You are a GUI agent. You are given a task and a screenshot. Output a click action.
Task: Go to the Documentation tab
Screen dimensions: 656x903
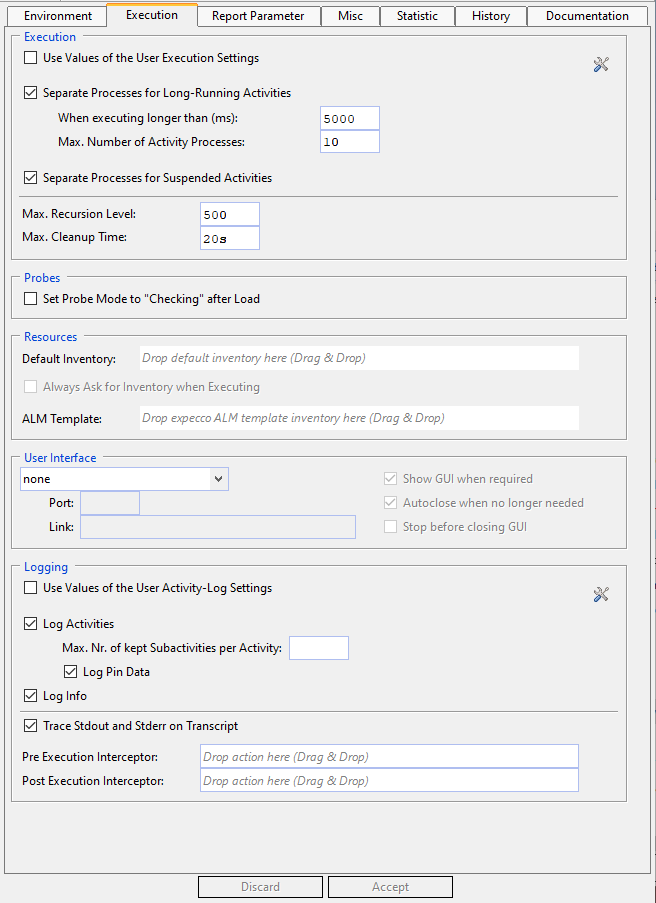588,16
